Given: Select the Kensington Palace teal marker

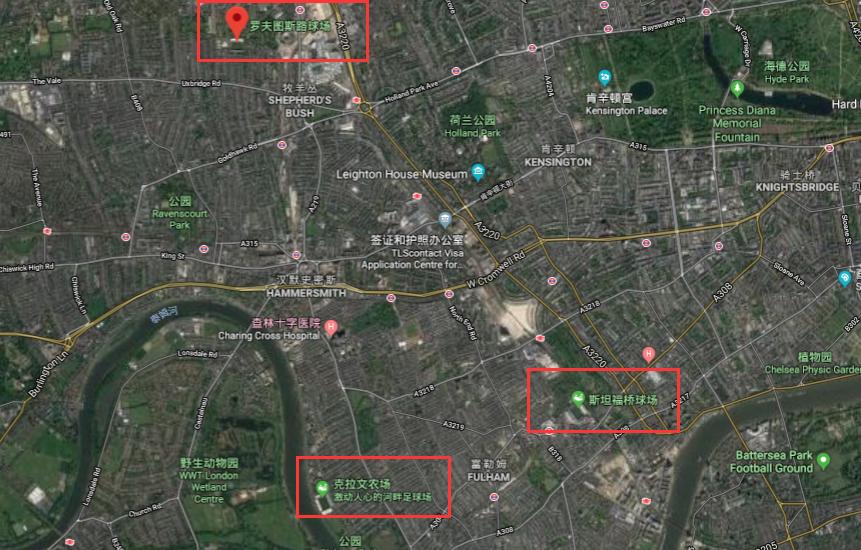Looking at the screenshot, I should 605,77.
